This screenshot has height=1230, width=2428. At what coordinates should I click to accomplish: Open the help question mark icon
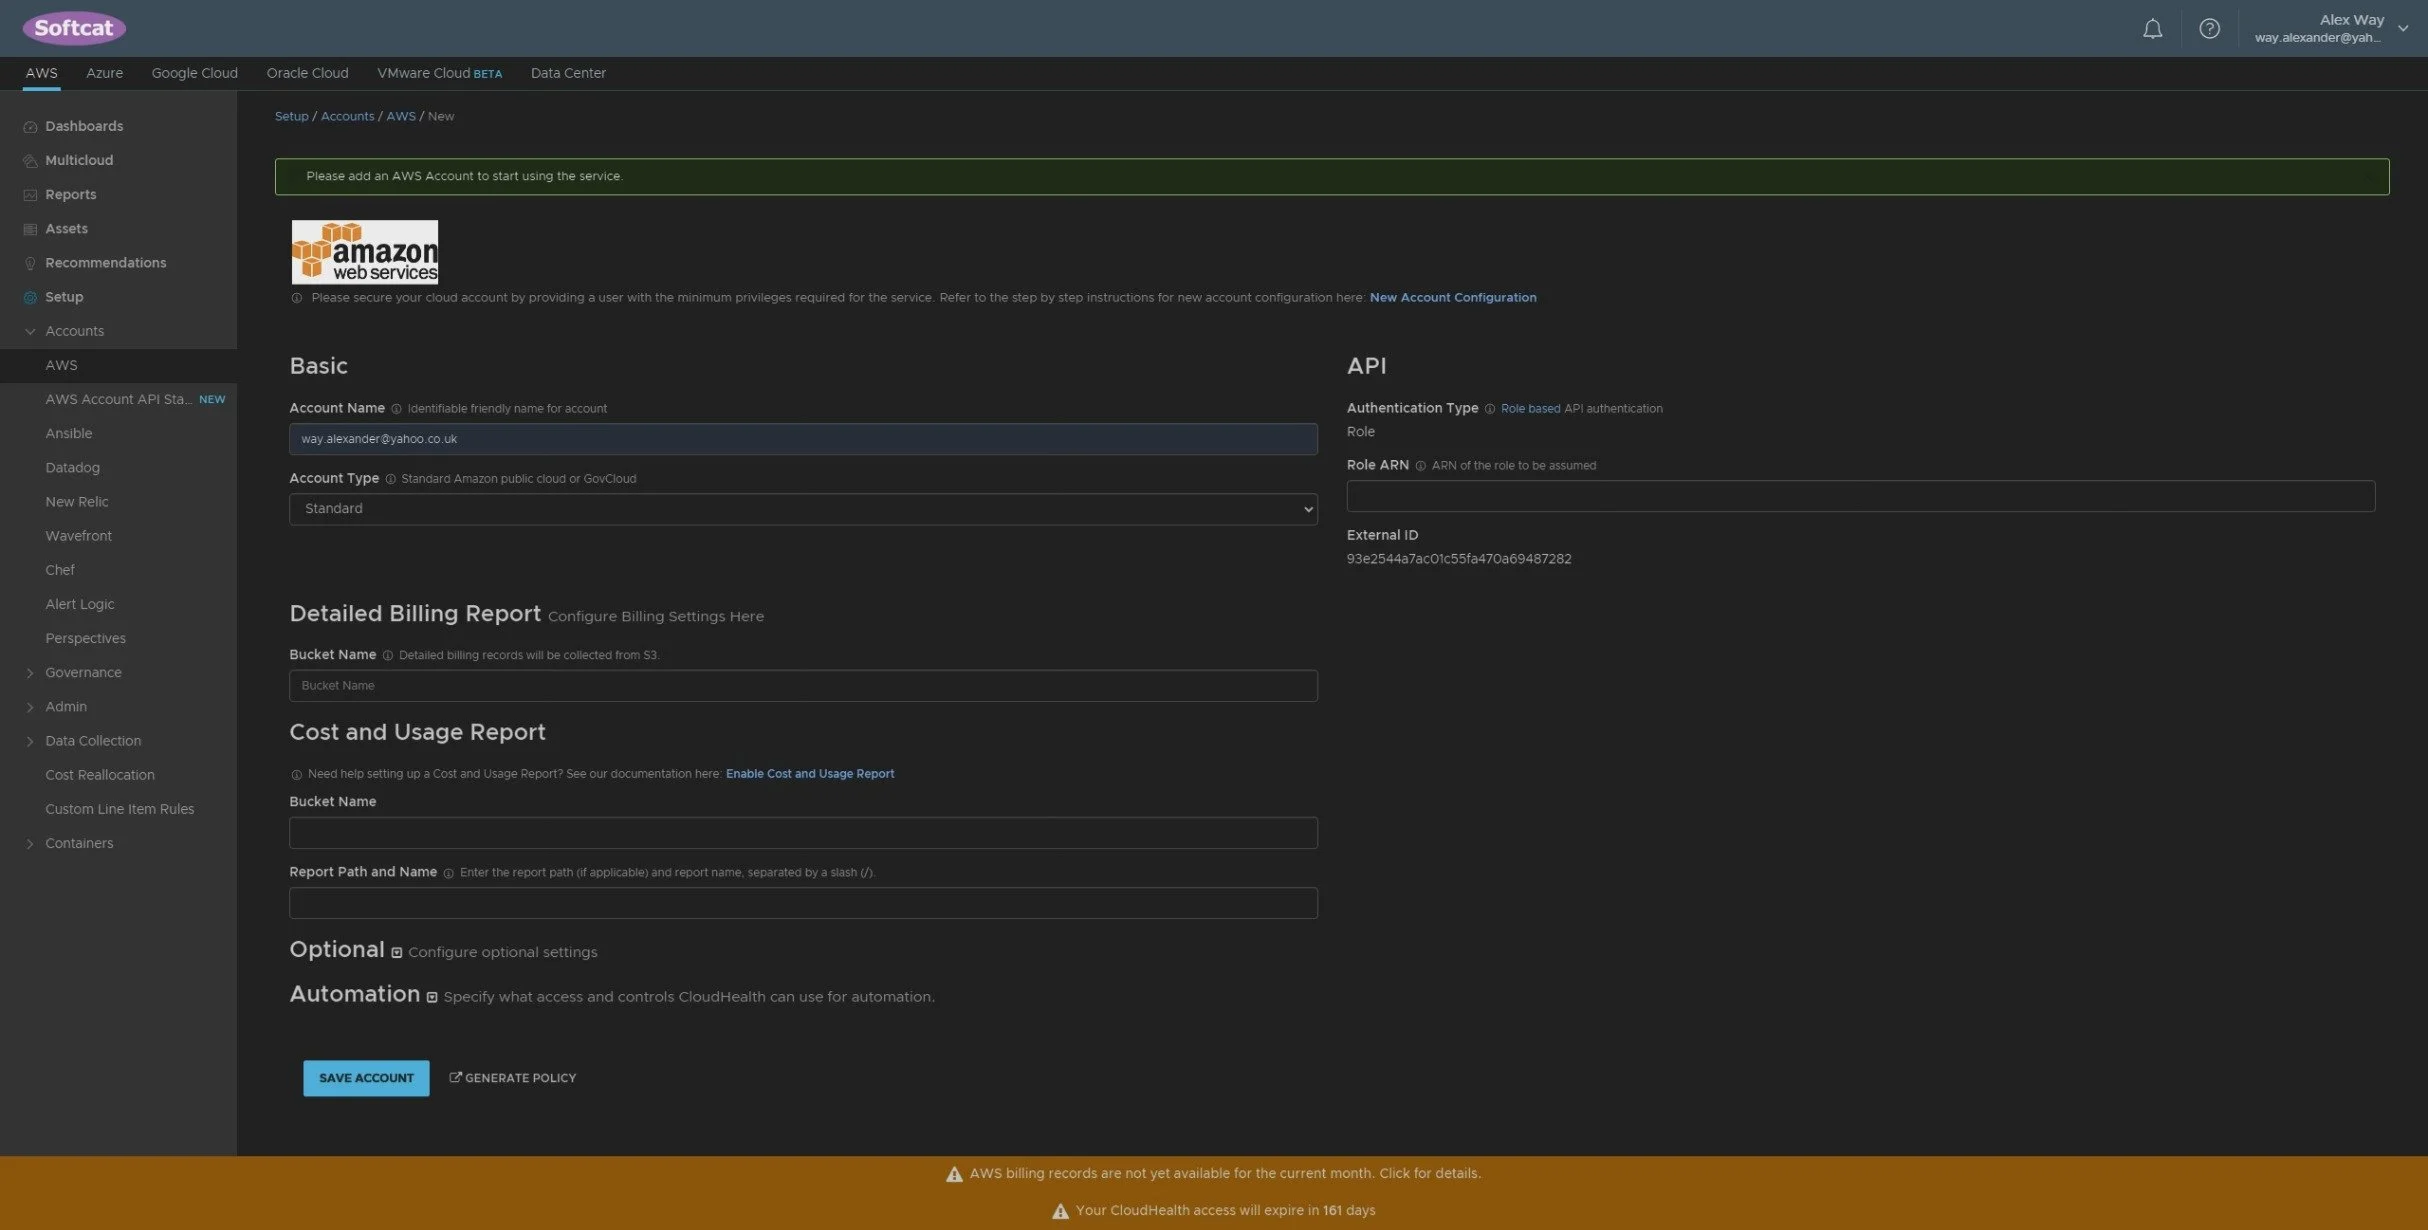point(2209,29)
